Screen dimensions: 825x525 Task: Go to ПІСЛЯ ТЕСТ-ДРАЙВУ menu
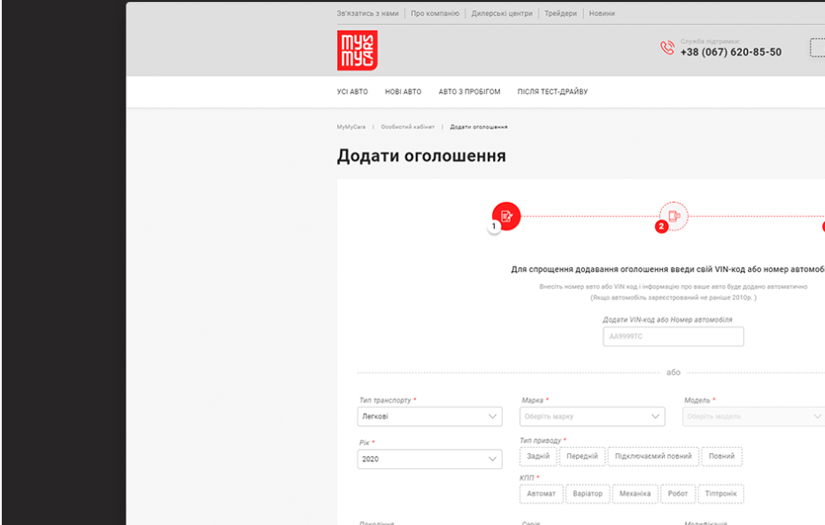(x=552, y=92)
